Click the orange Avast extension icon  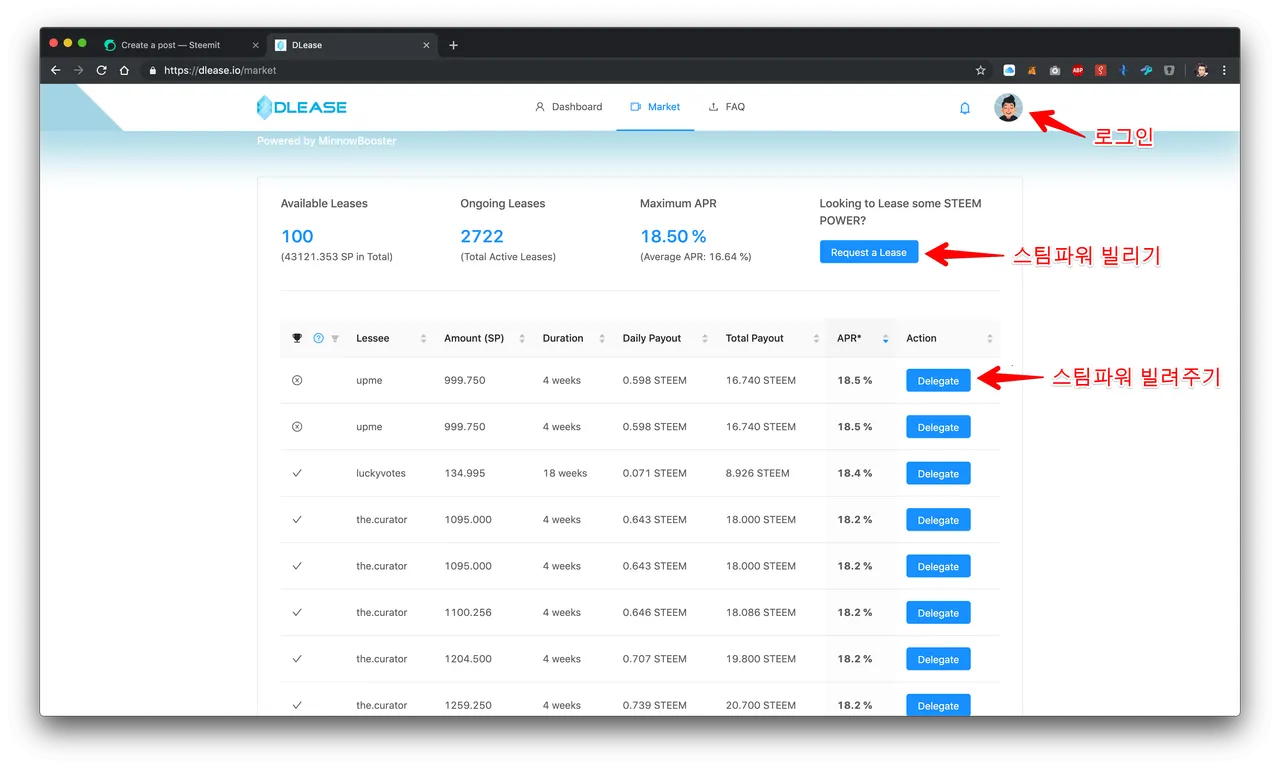[1032, 71]
